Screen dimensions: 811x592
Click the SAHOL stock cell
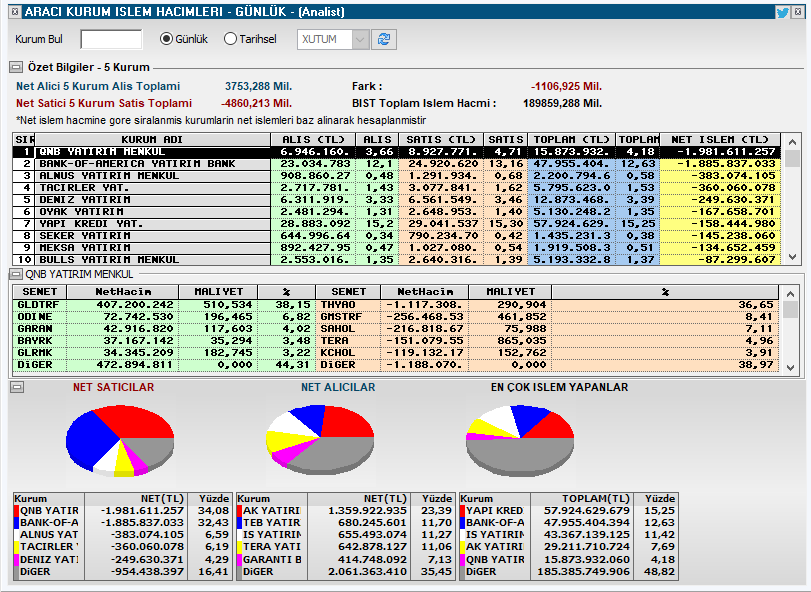[x=348, y=329]
